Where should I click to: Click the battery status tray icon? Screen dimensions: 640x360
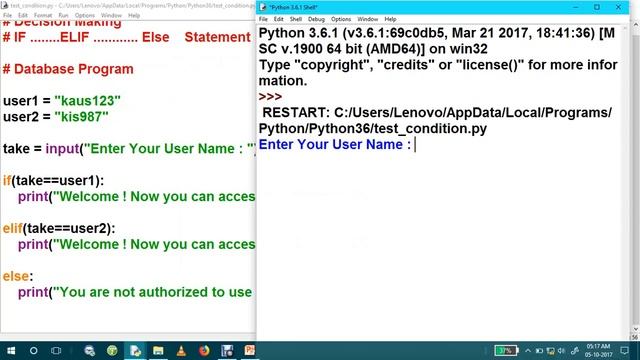[539, 351]
